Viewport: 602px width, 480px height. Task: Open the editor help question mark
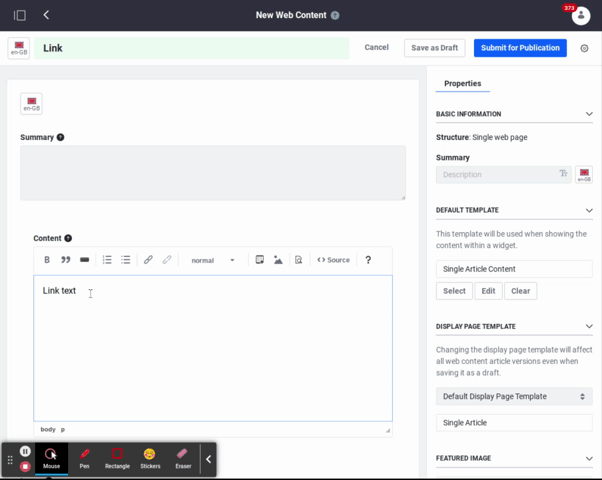click(x=368, y=260)
